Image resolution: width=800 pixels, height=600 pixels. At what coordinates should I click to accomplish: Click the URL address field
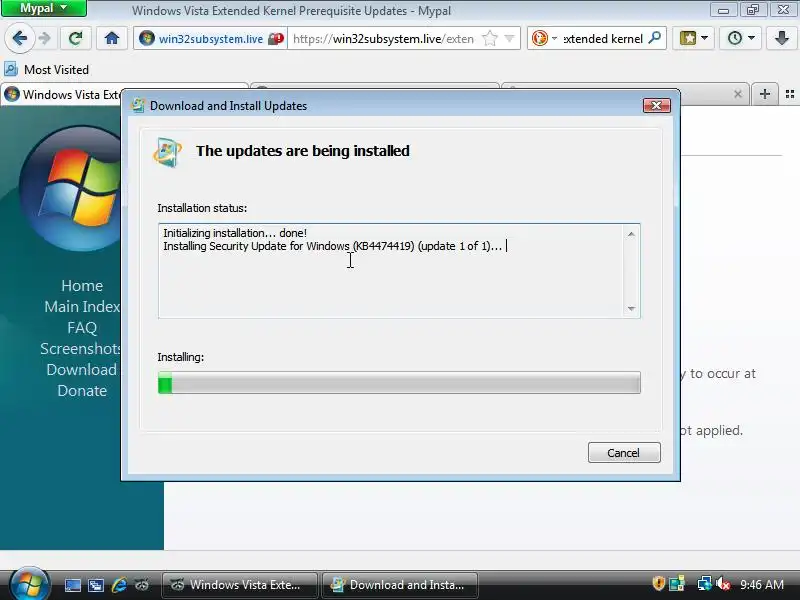(x=383, y=39)
